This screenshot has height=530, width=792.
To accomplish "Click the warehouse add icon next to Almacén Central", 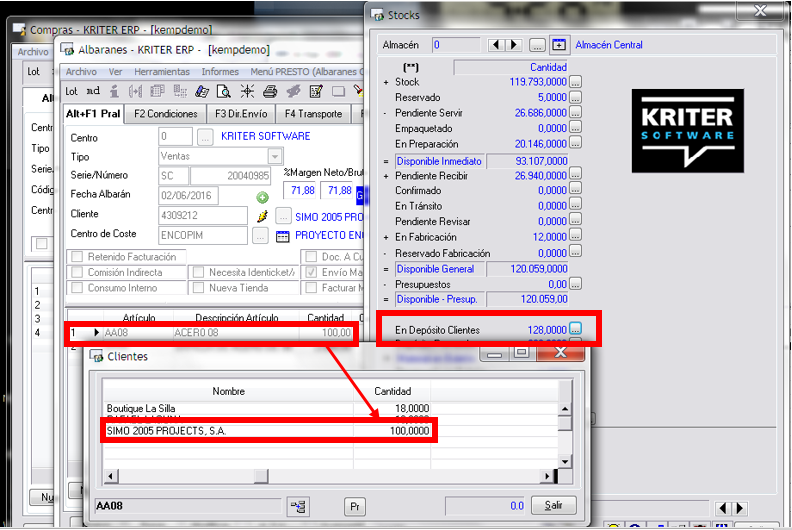I will tap(559, 45).
